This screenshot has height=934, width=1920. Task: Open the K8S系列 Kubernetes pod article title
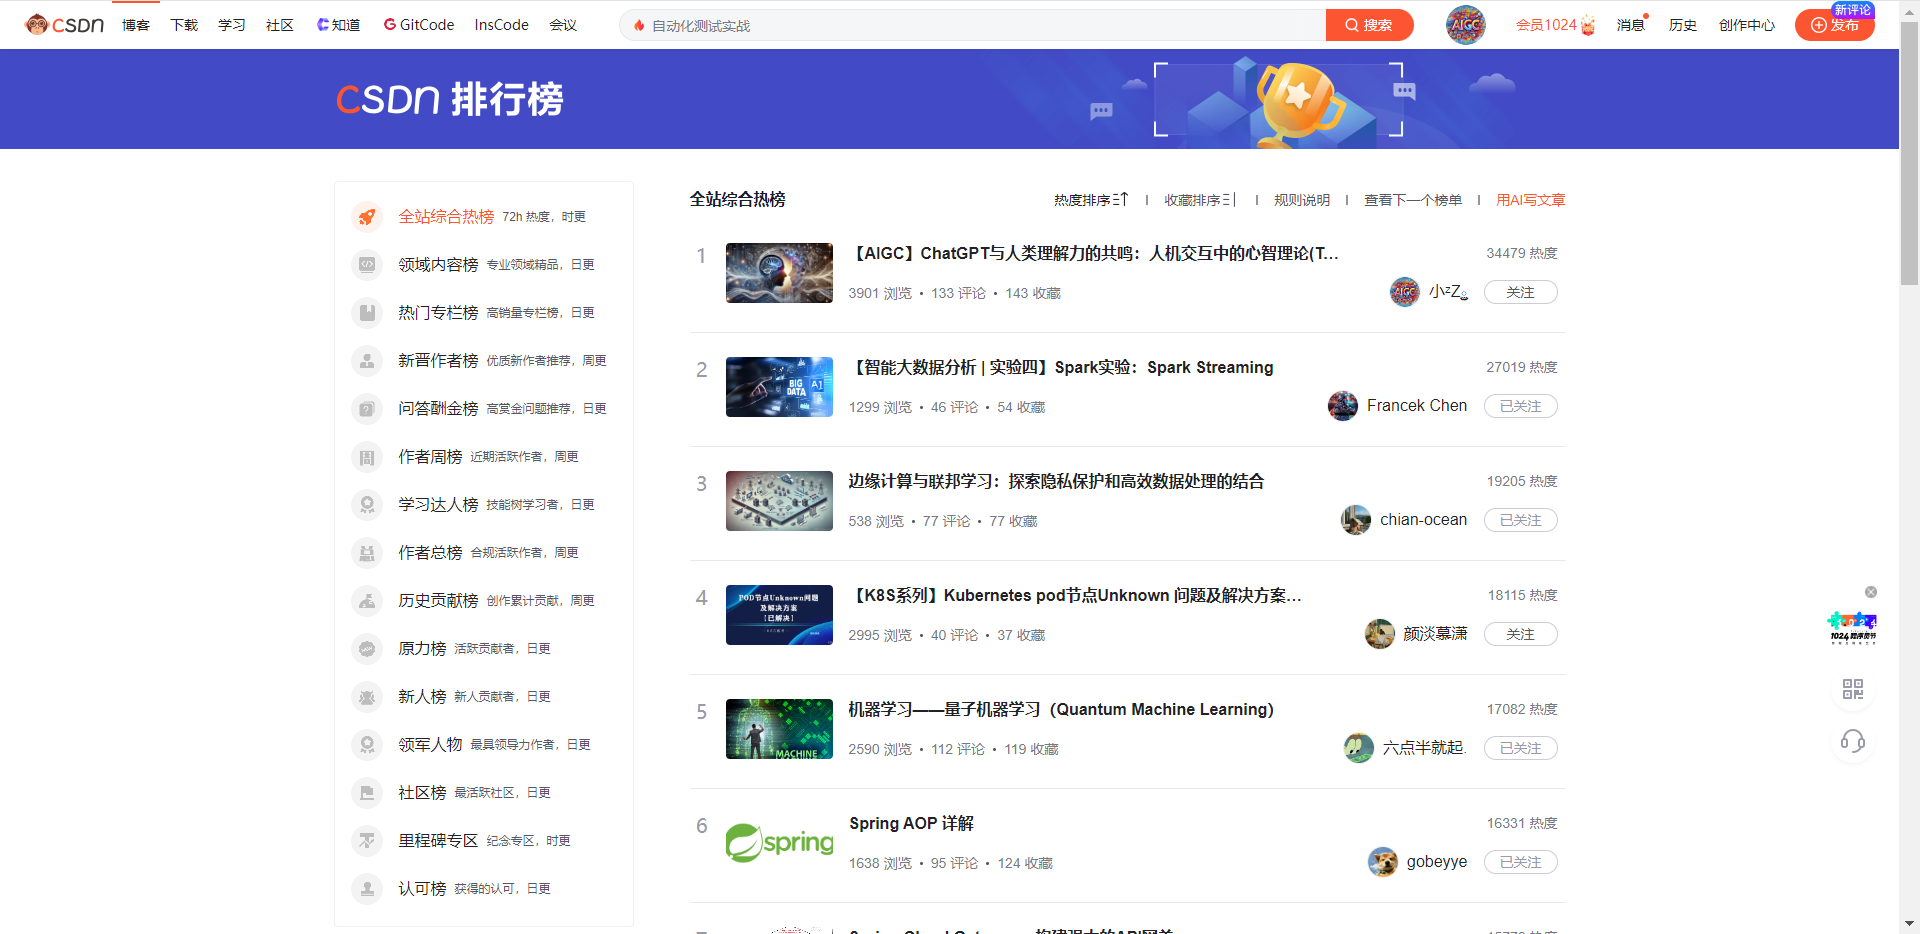[1075, 595]
